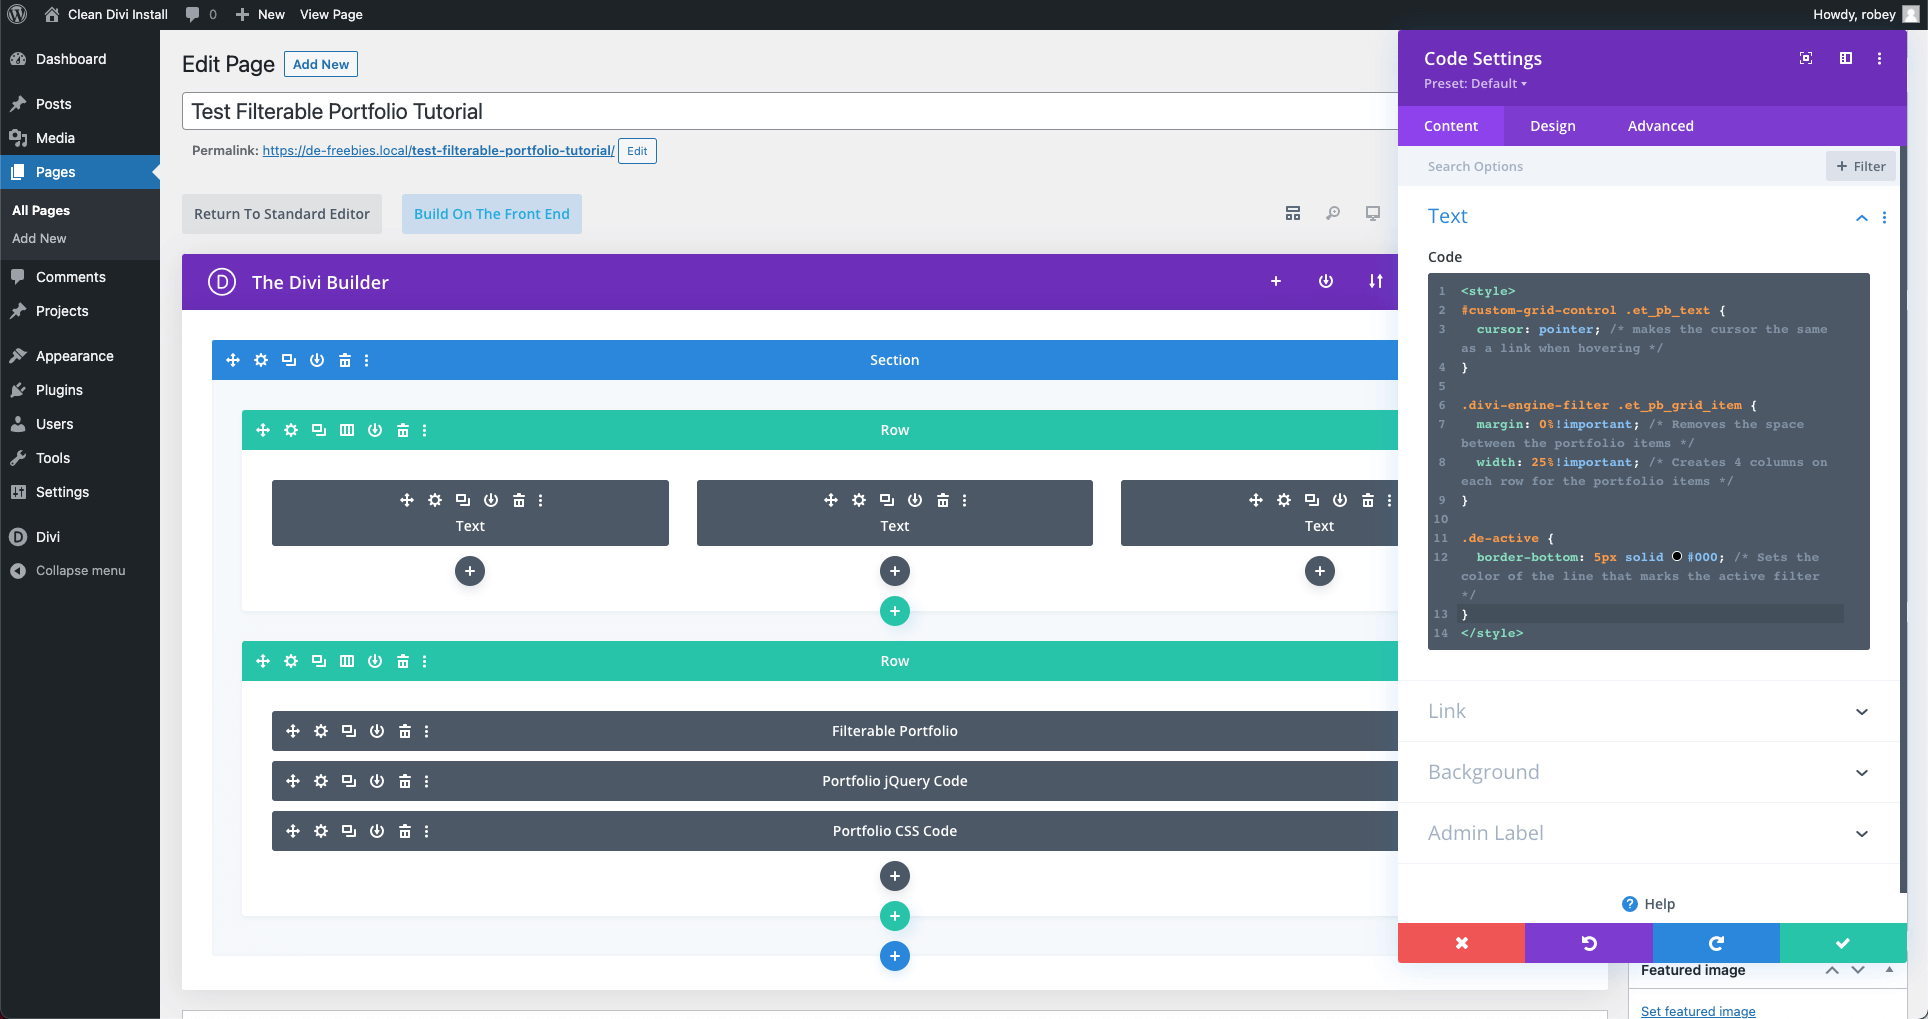Image resolution: width=1928 pixels, height=1019 pixels.
Task: Open the Filterable Portfolio module settings gear
Action: click(x=321, y=731)
